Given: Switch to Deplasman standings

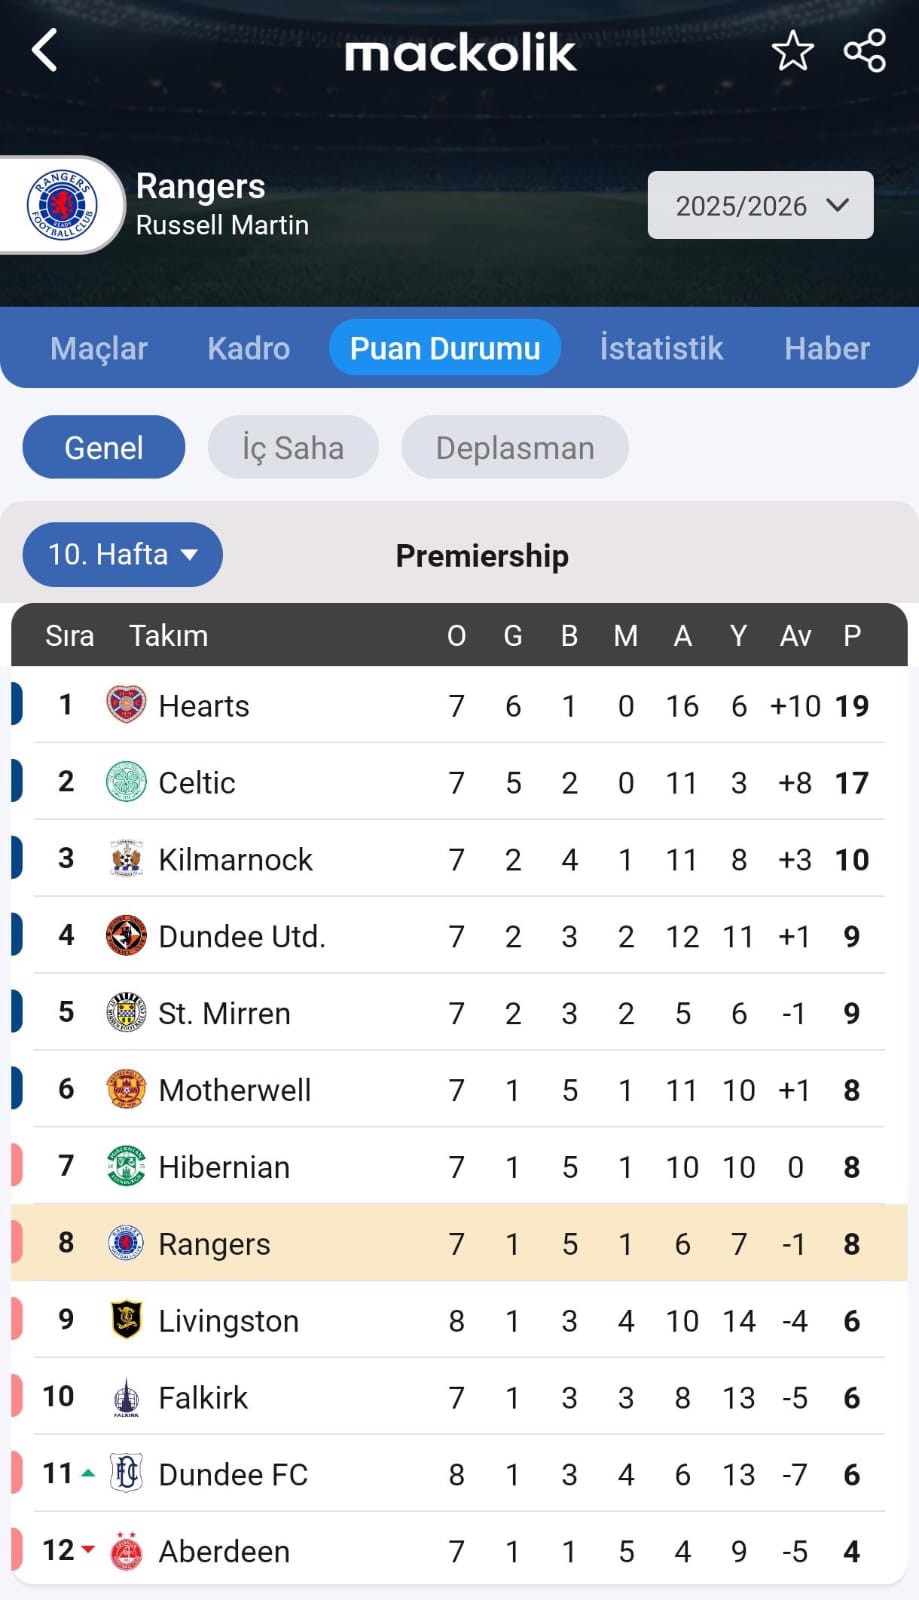Looking at the screenshot, I should point(515,447).
